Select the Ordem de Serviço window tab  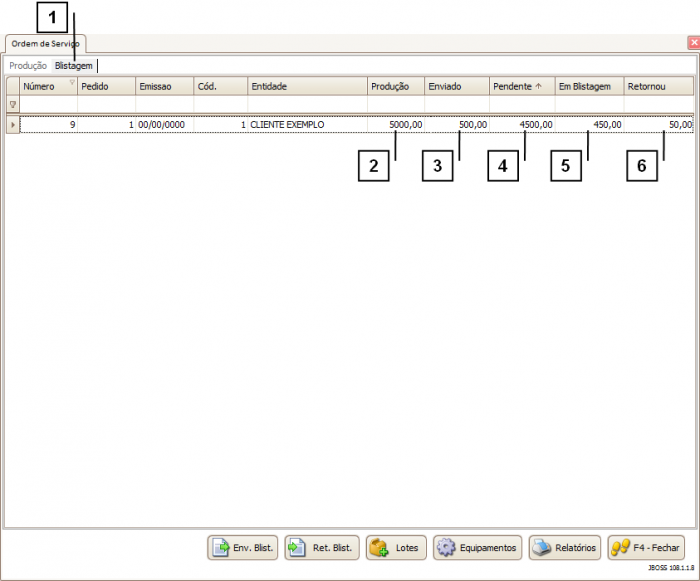pos(46,44)
